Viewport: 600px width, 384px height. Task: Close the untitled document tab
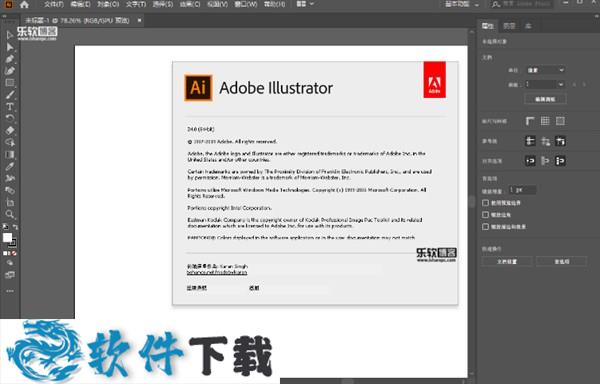139,20
